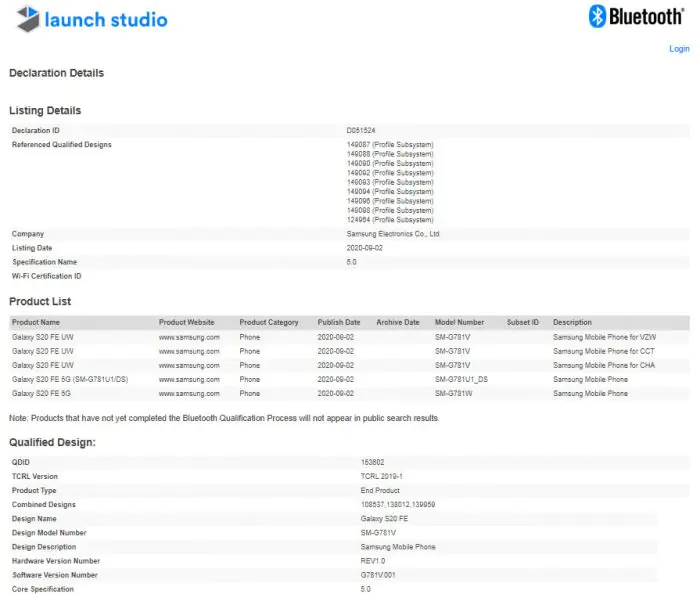
Task: Click the Declaration Details heading
Action: tap(56, 73)
